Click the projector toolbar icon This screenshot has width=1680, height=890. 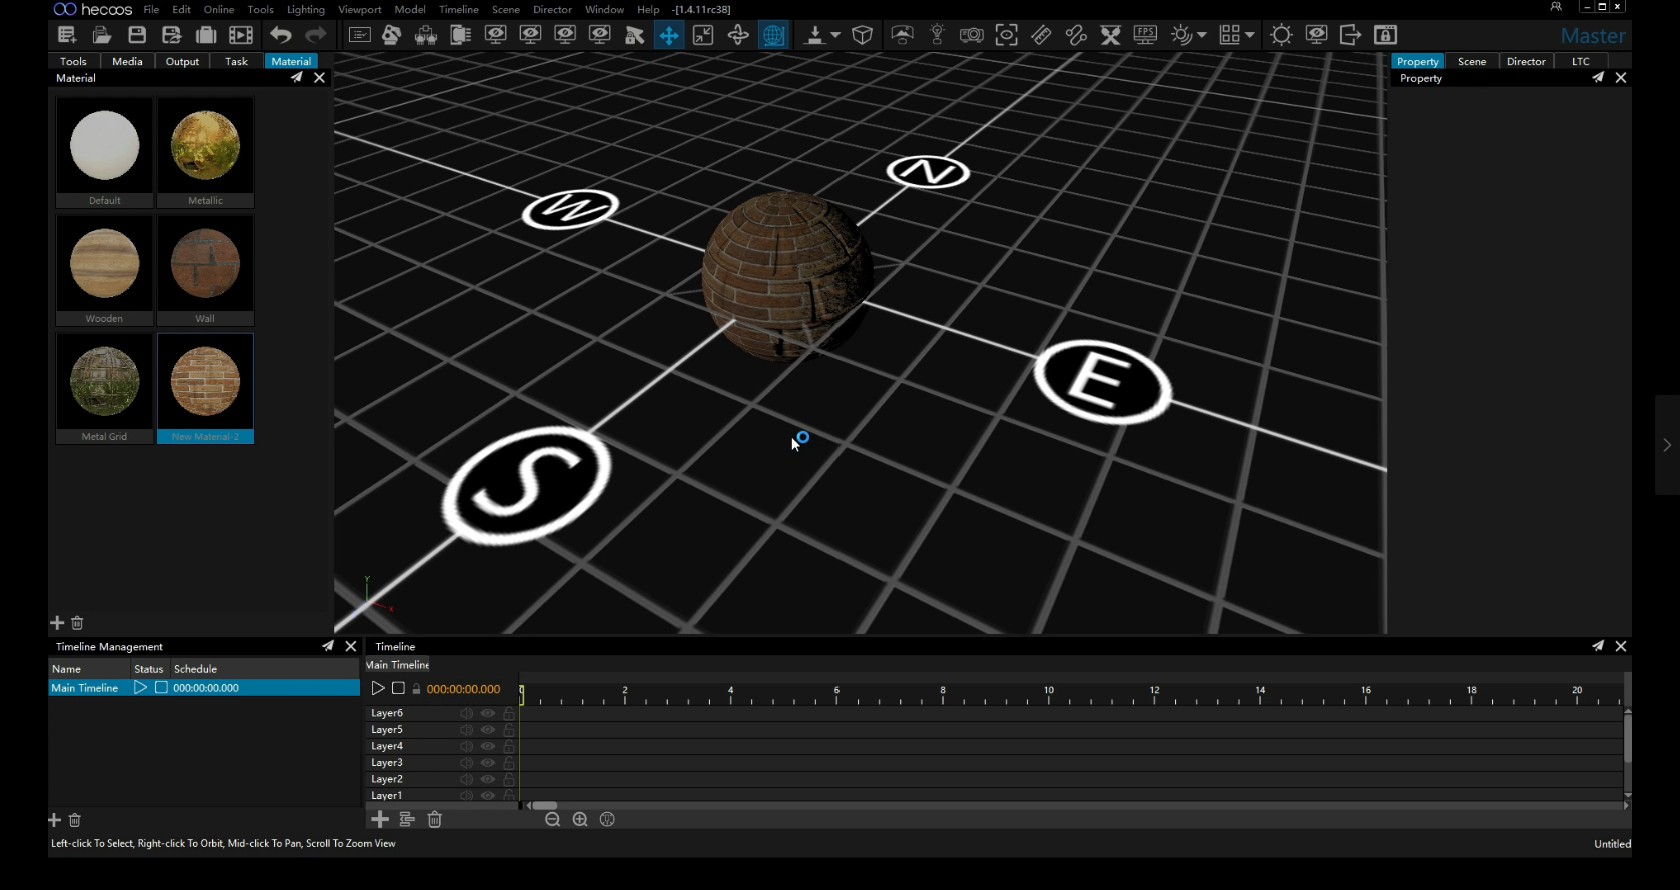[x=971, y=35]
